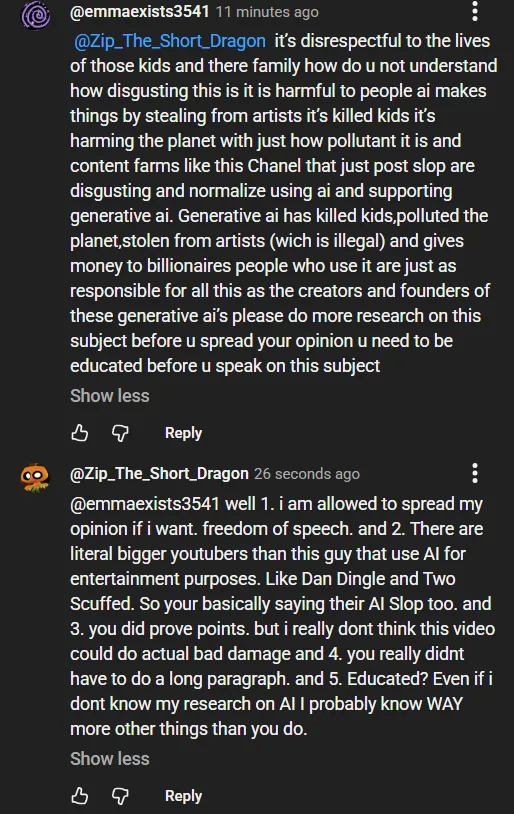The width and height of the screenshot is (514, 814).
Task: Open the '26 seconds ago' timestamp link
Action: coord(307,473)
